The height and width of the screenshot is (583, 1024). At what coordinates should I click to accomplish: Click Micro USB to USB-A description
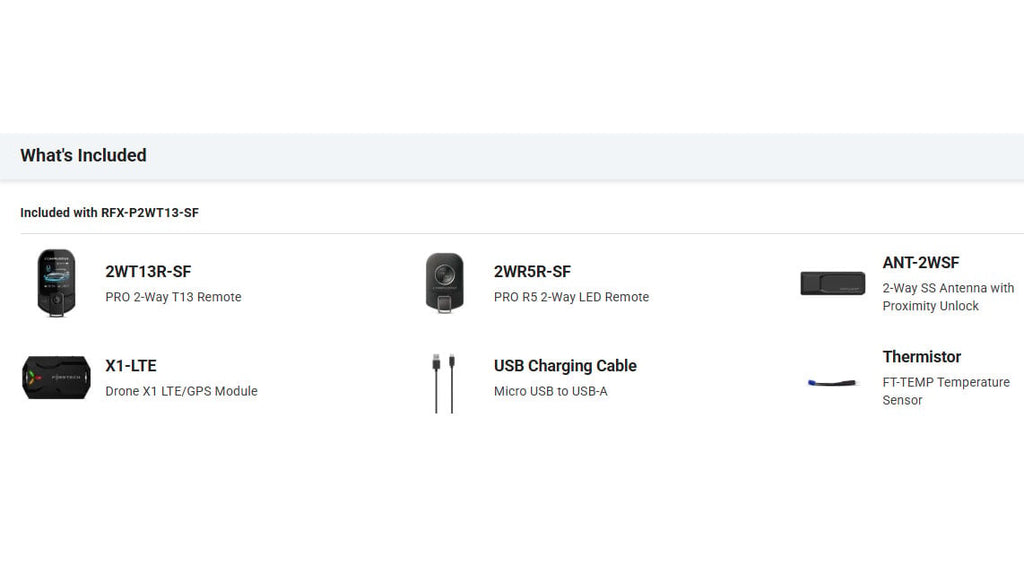(551, 391)
